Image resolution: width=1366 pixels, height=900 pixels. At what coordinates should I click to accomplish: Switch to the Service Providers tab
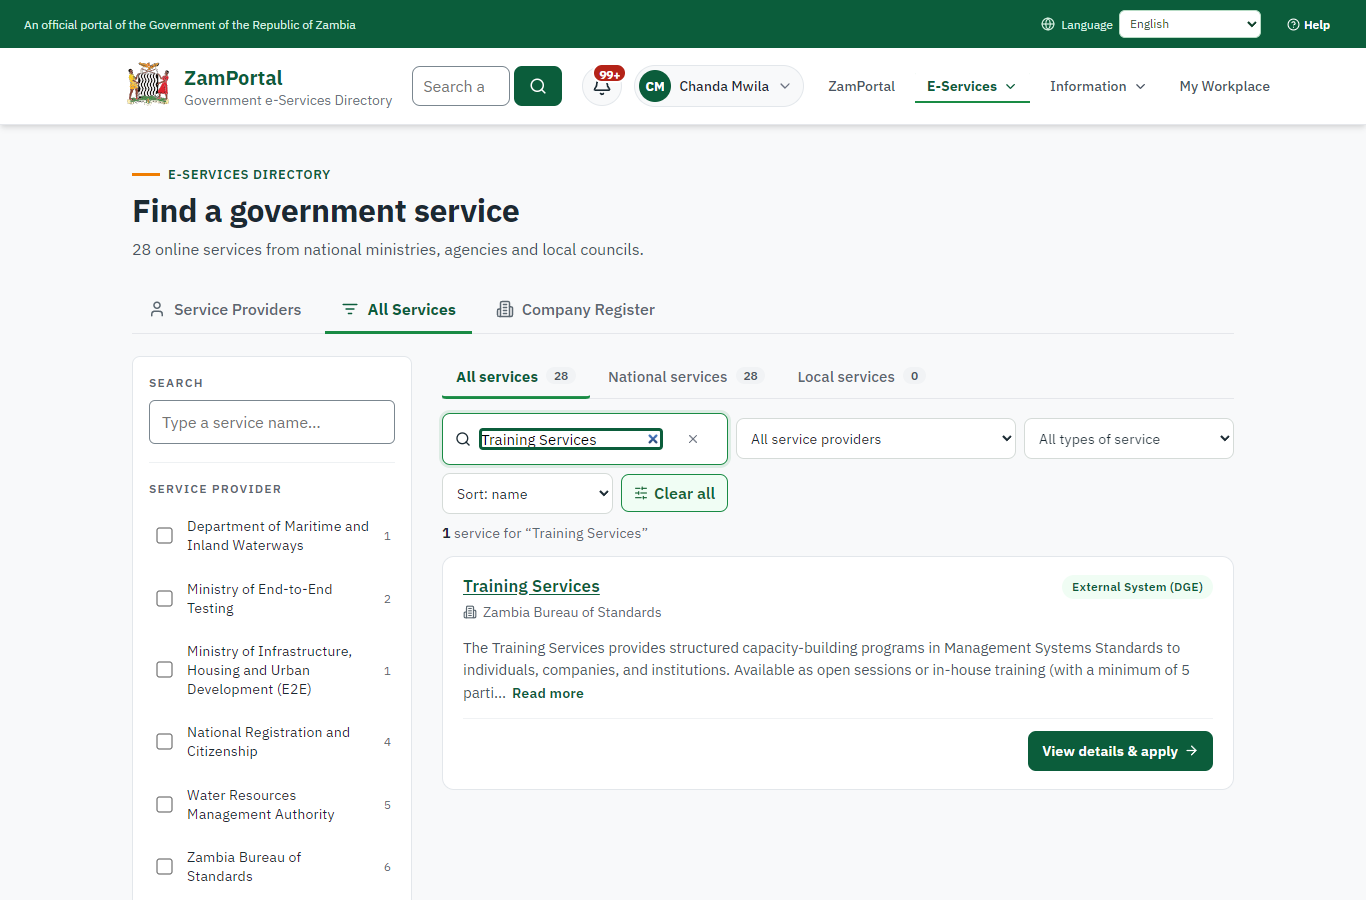tap(225, 310)
